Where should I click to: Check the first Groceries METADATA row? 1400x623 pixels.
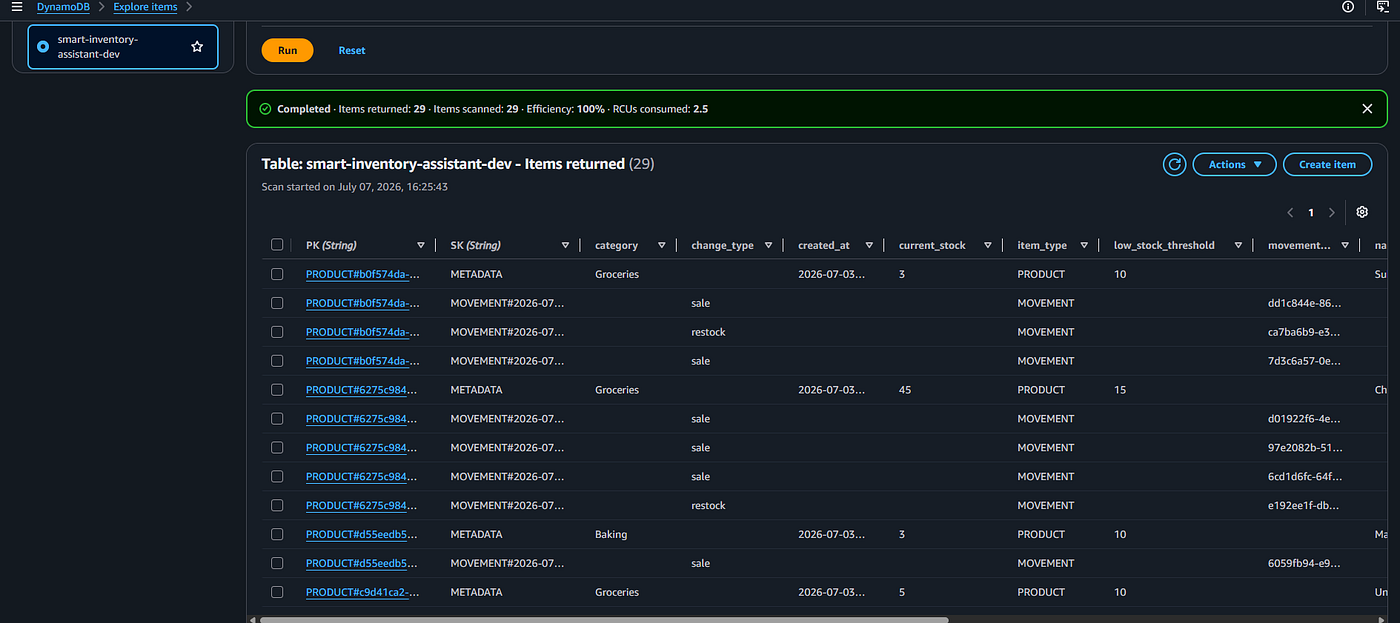tap(277, 274)
